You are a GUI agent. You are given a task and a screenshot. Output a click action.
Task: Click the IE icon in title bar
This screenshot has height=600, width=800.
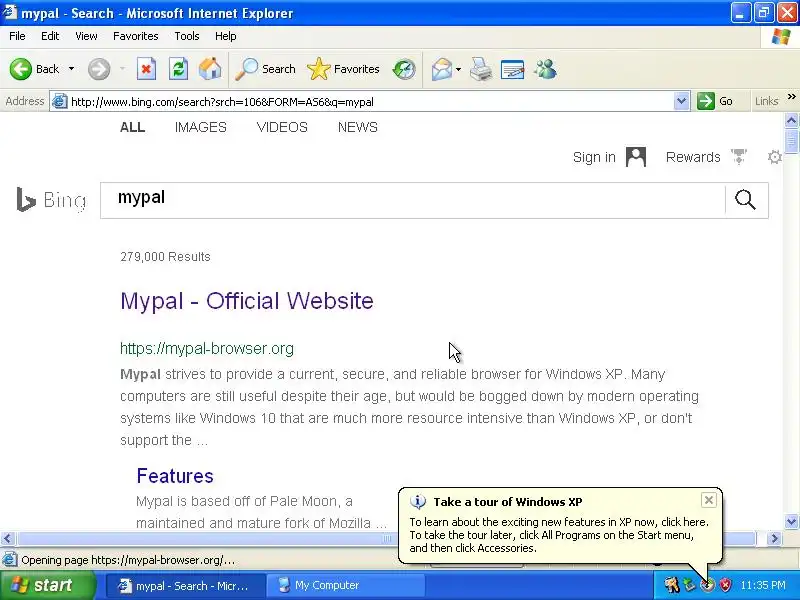(x=10, y=12)
